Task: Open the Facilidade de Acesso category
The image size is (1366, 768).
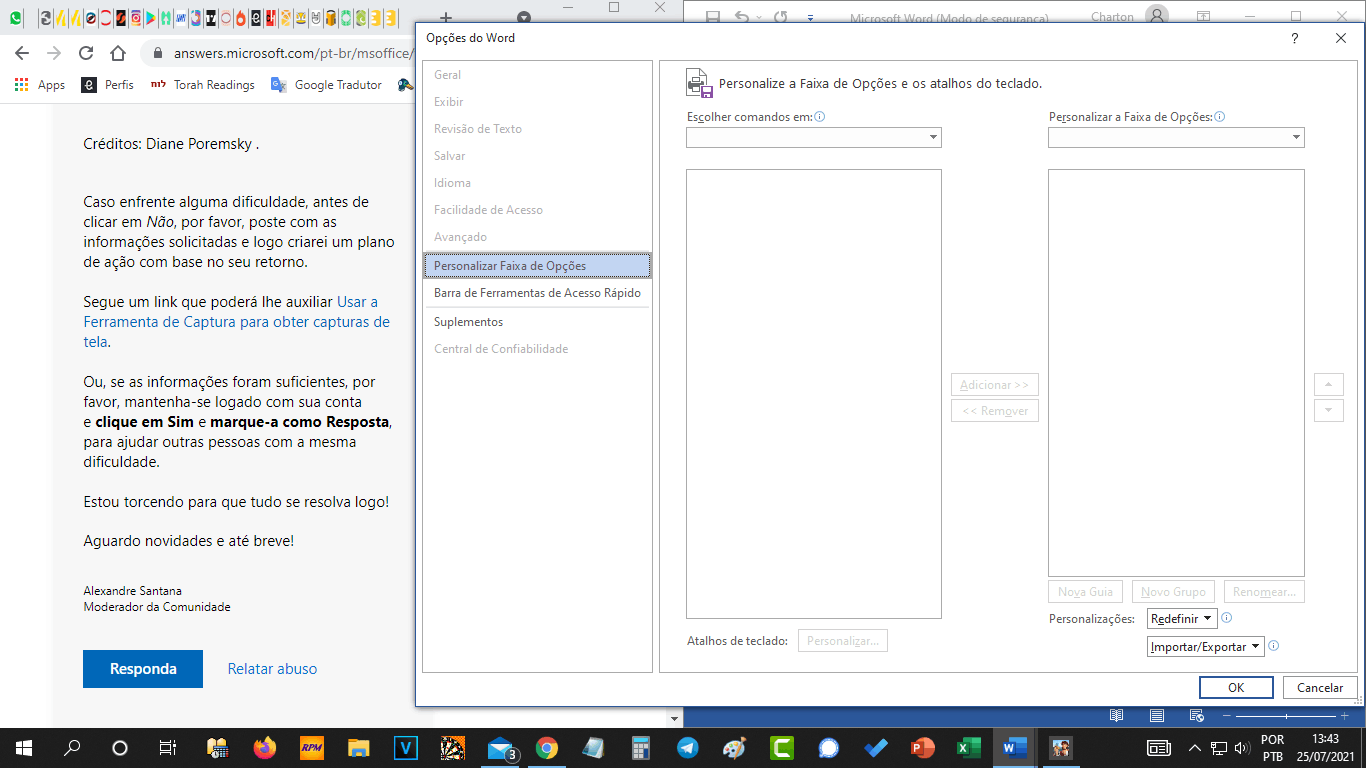Action: coord(537,210)
